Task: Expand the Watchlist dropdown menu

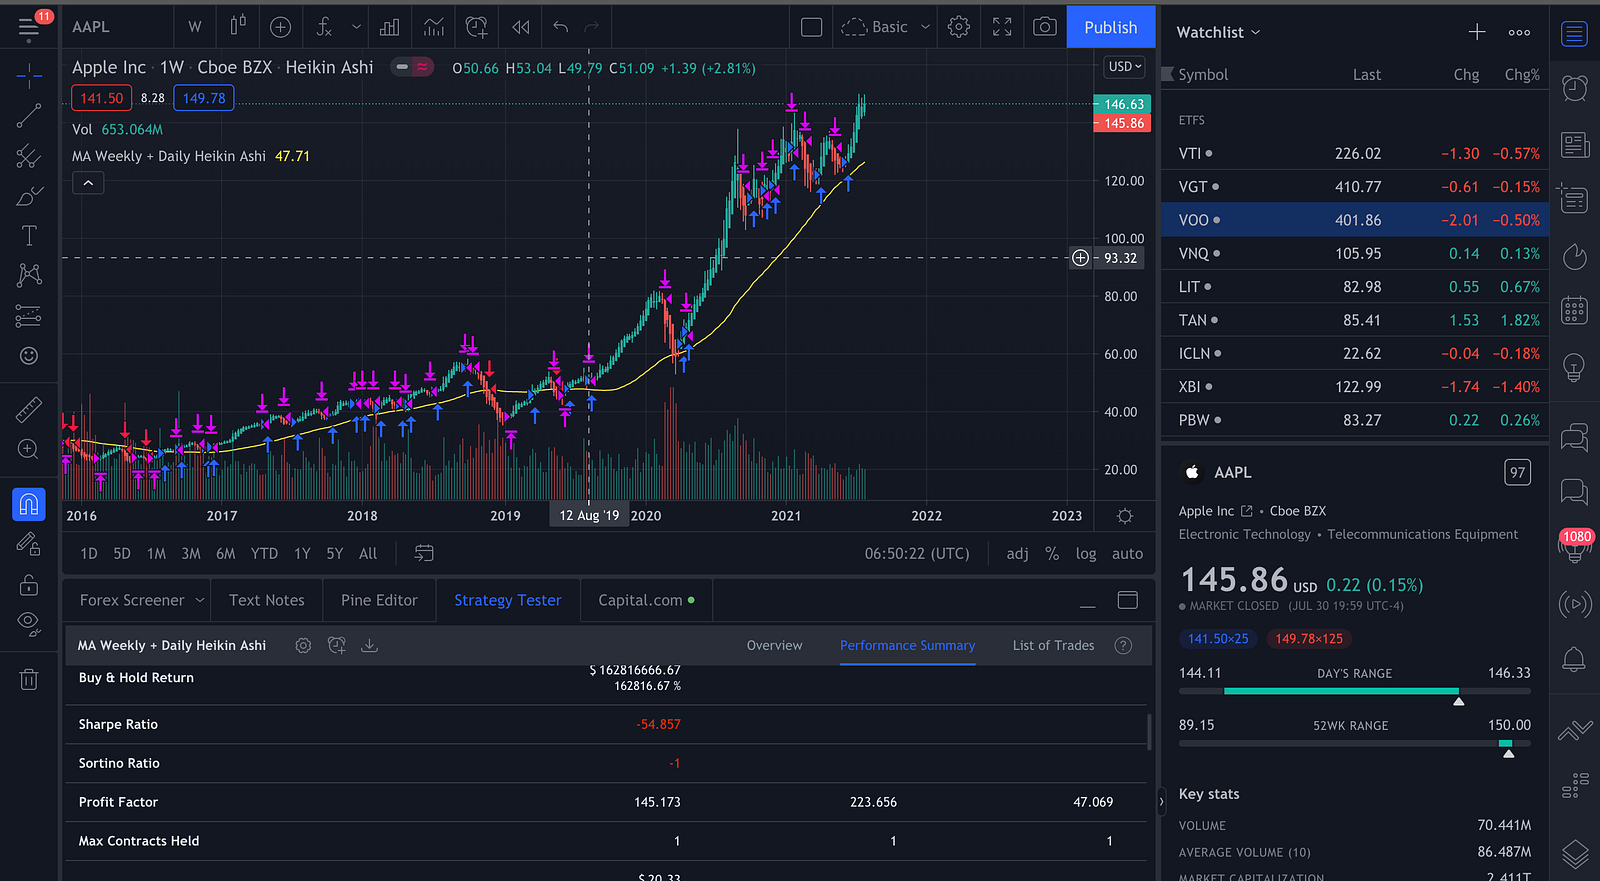Action: click(x=1218, y=32)
